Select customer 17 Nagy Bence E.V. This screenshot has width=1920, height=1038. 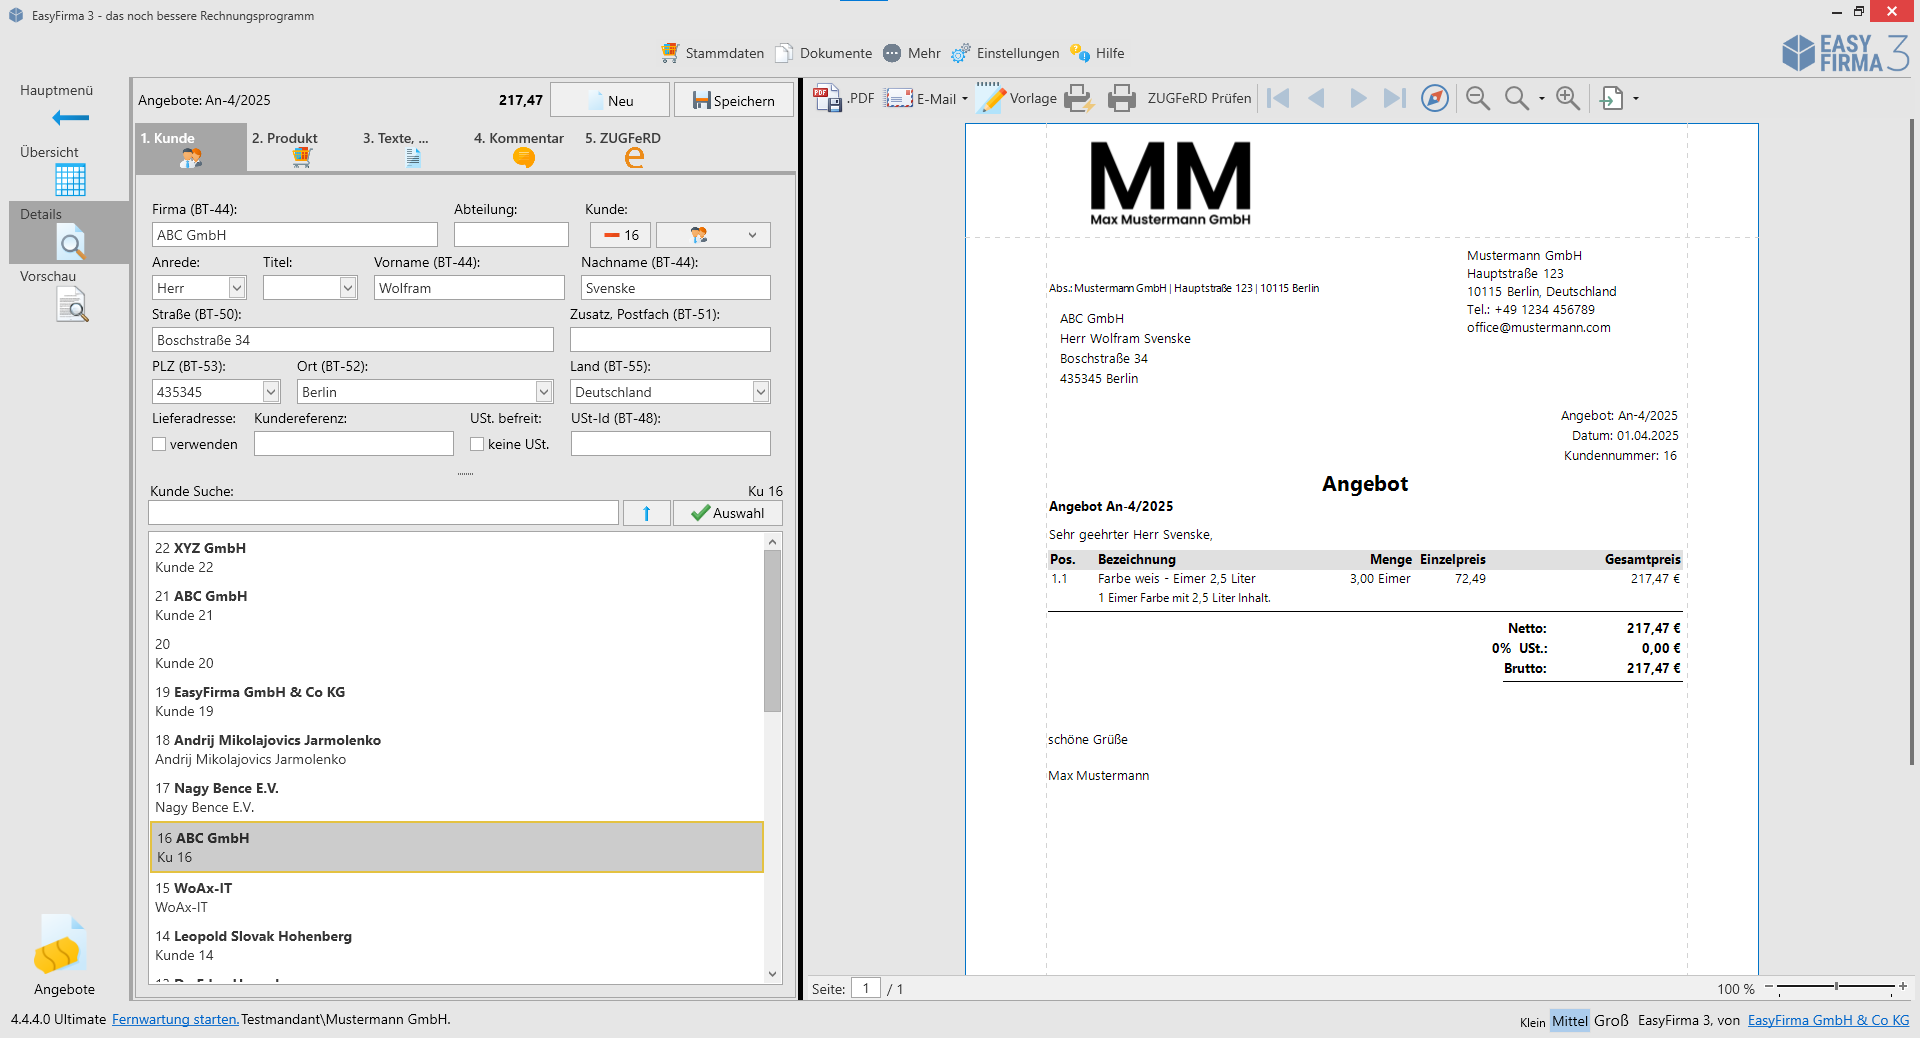coord(456,797)
